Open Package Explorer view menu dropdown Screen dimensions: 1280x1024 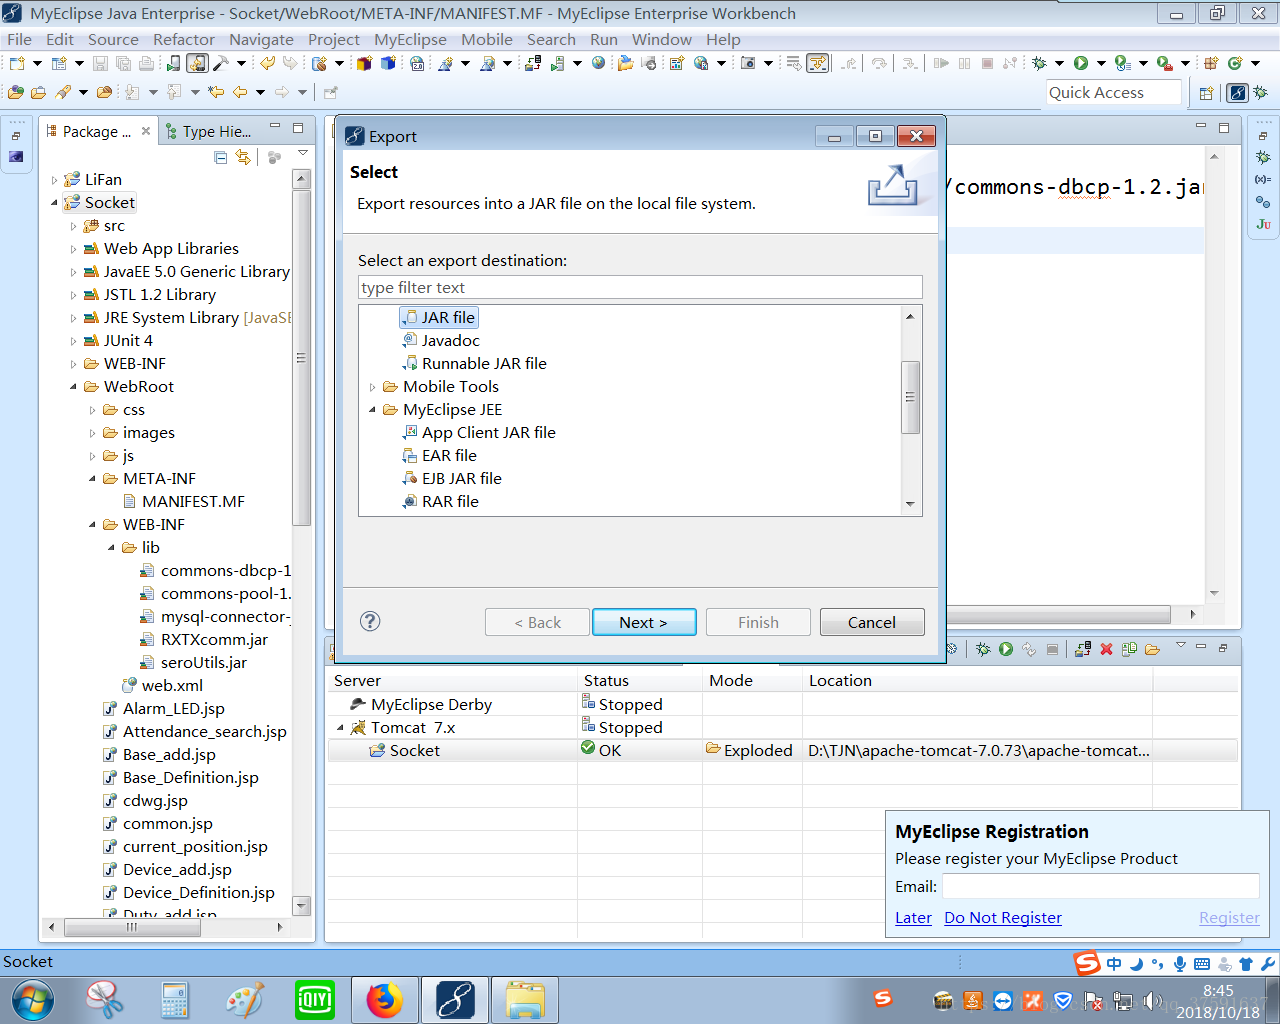point(303,153)
